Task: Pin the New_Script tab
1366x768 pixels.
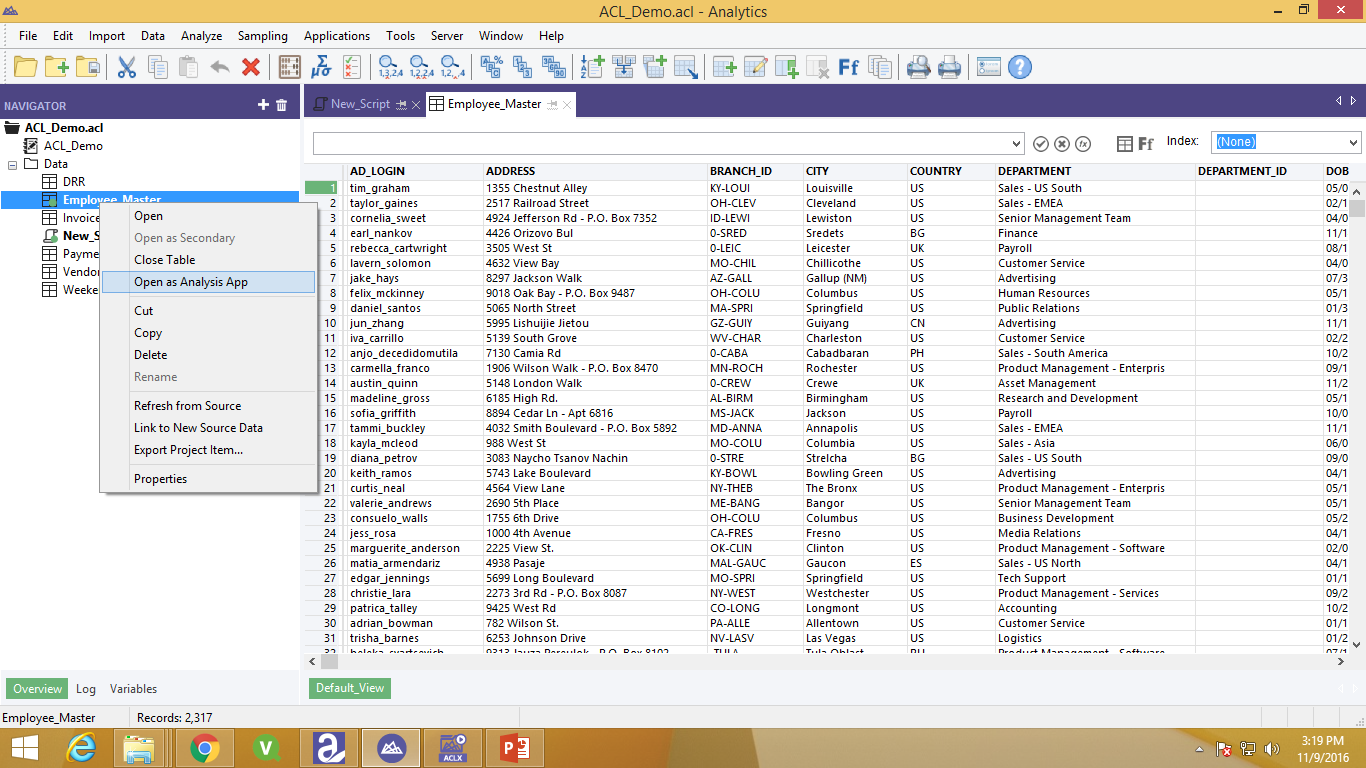Action: point(401,105)
